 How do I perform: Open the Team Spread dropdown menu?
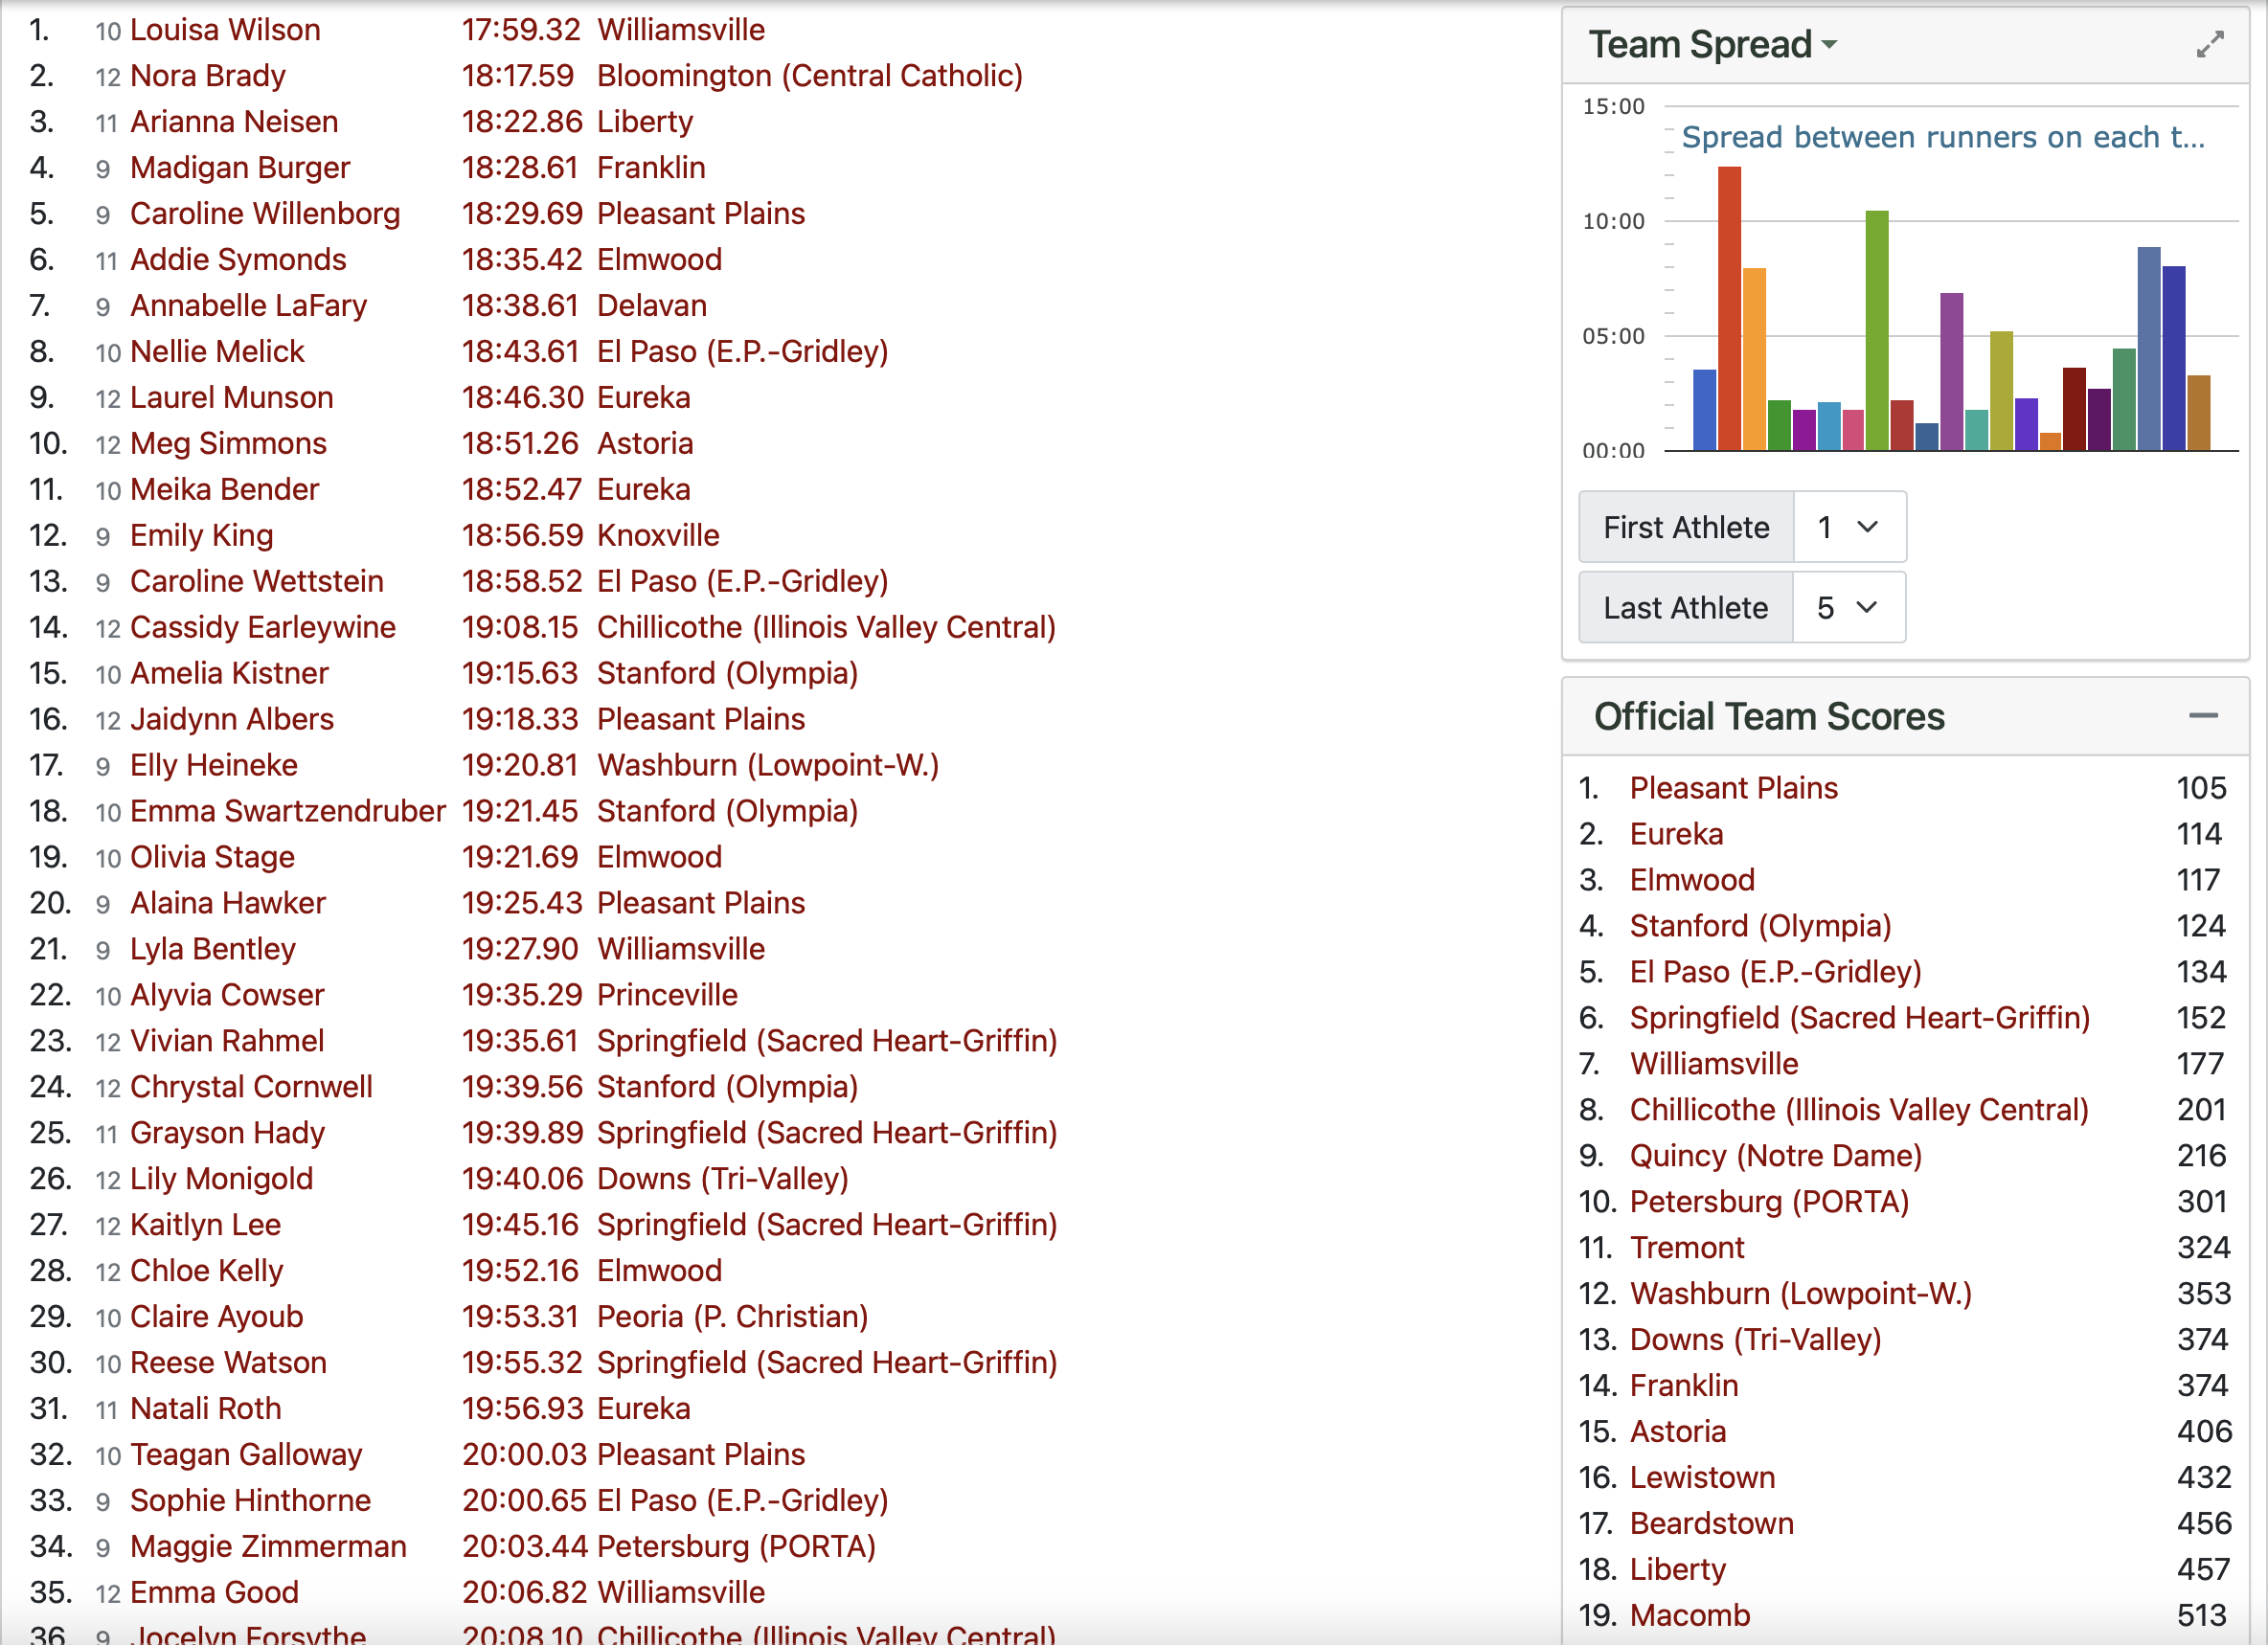pyautogui.click(x=1713, y=44)
